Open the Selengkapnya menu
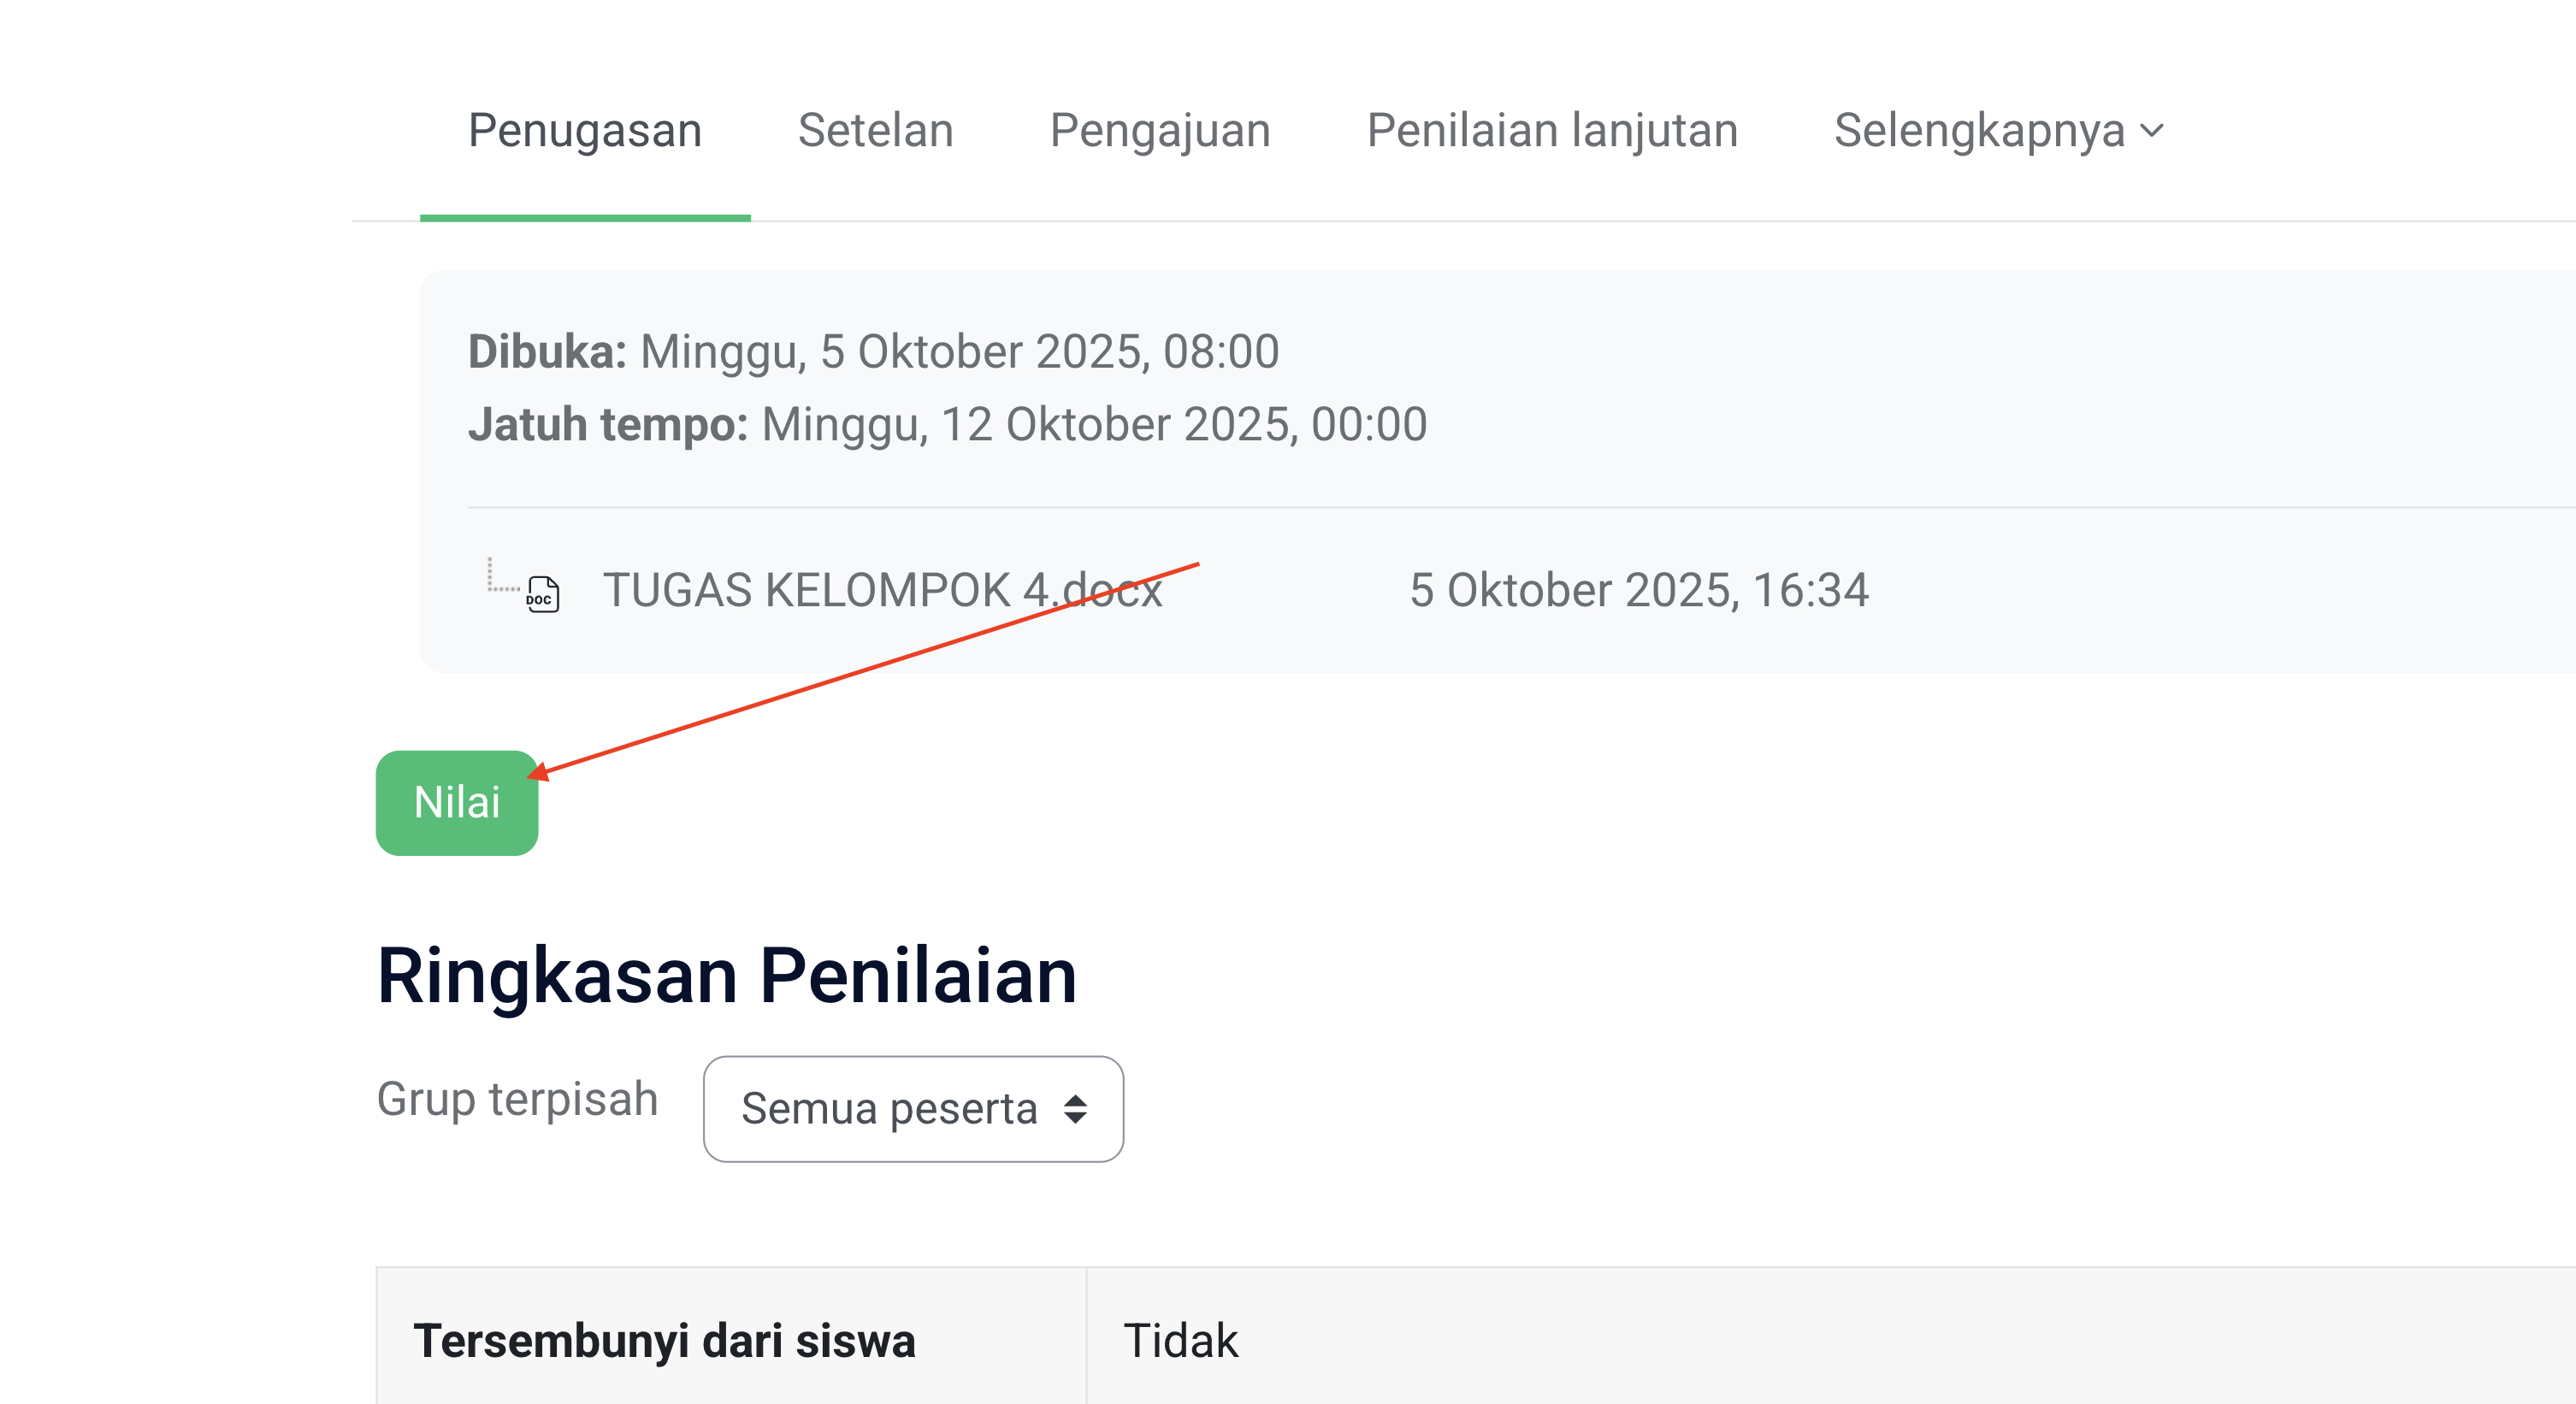 click(x=1998, y=131)
